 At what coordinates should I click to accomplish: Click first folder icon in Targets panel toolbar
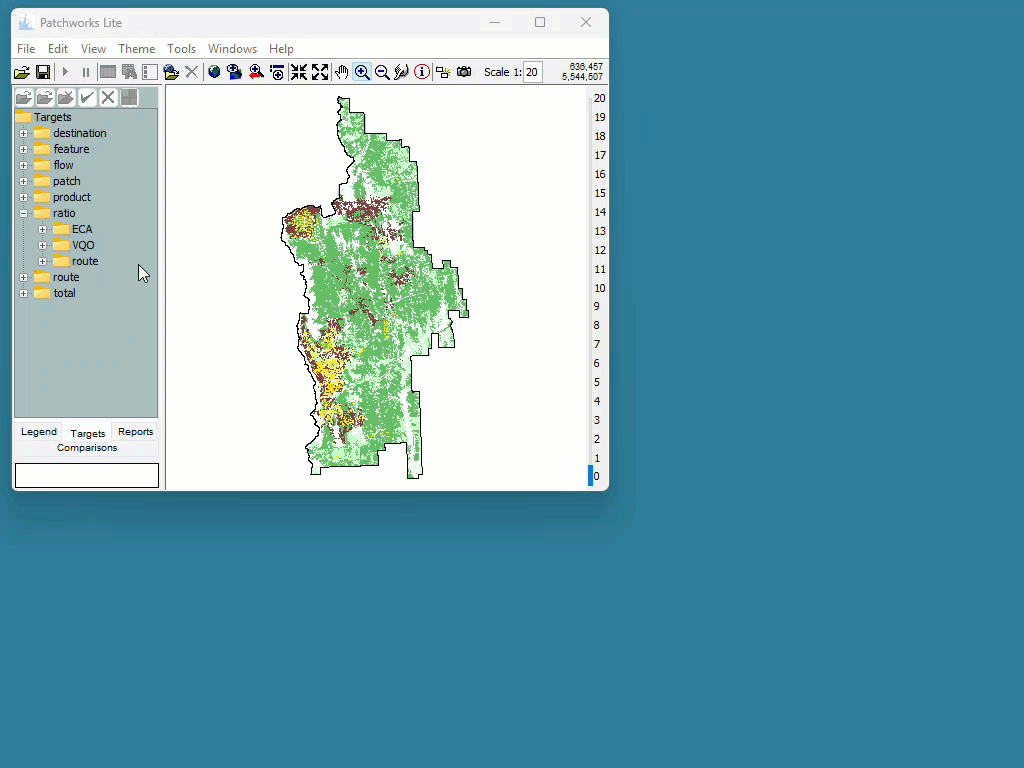point(24,98)
